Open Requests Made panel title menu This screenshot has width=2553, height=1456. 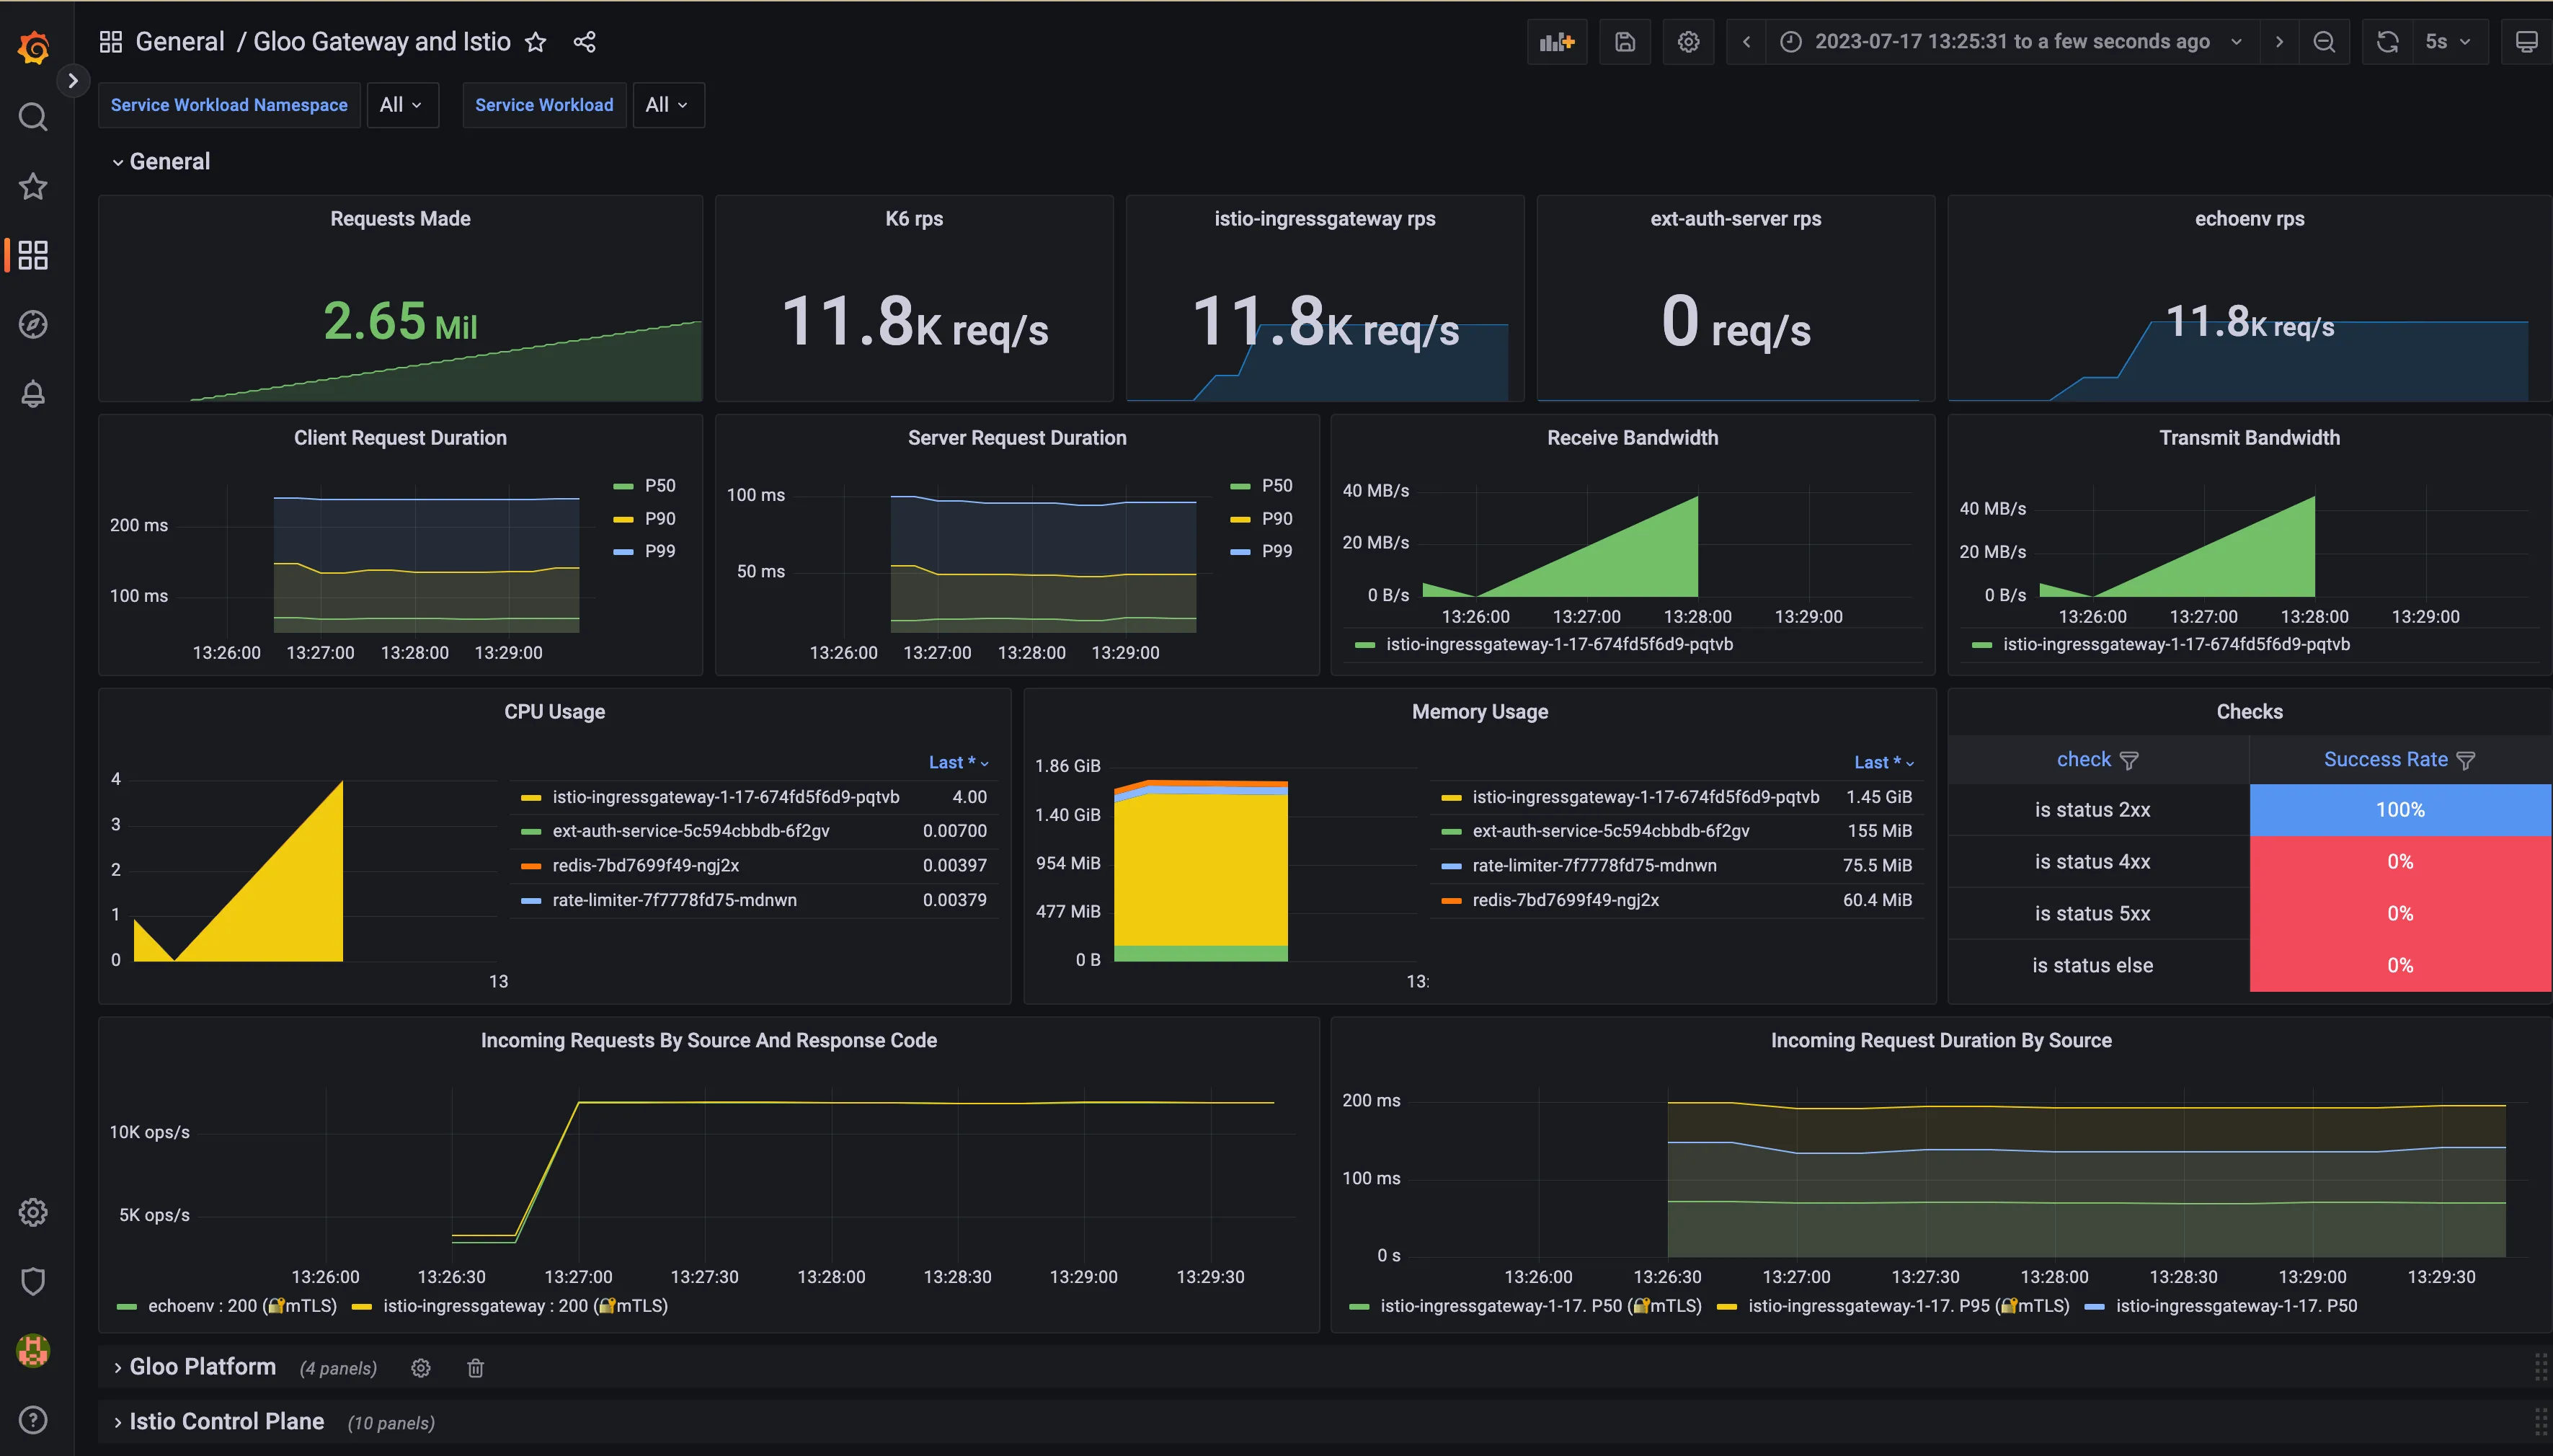point(400,219)
